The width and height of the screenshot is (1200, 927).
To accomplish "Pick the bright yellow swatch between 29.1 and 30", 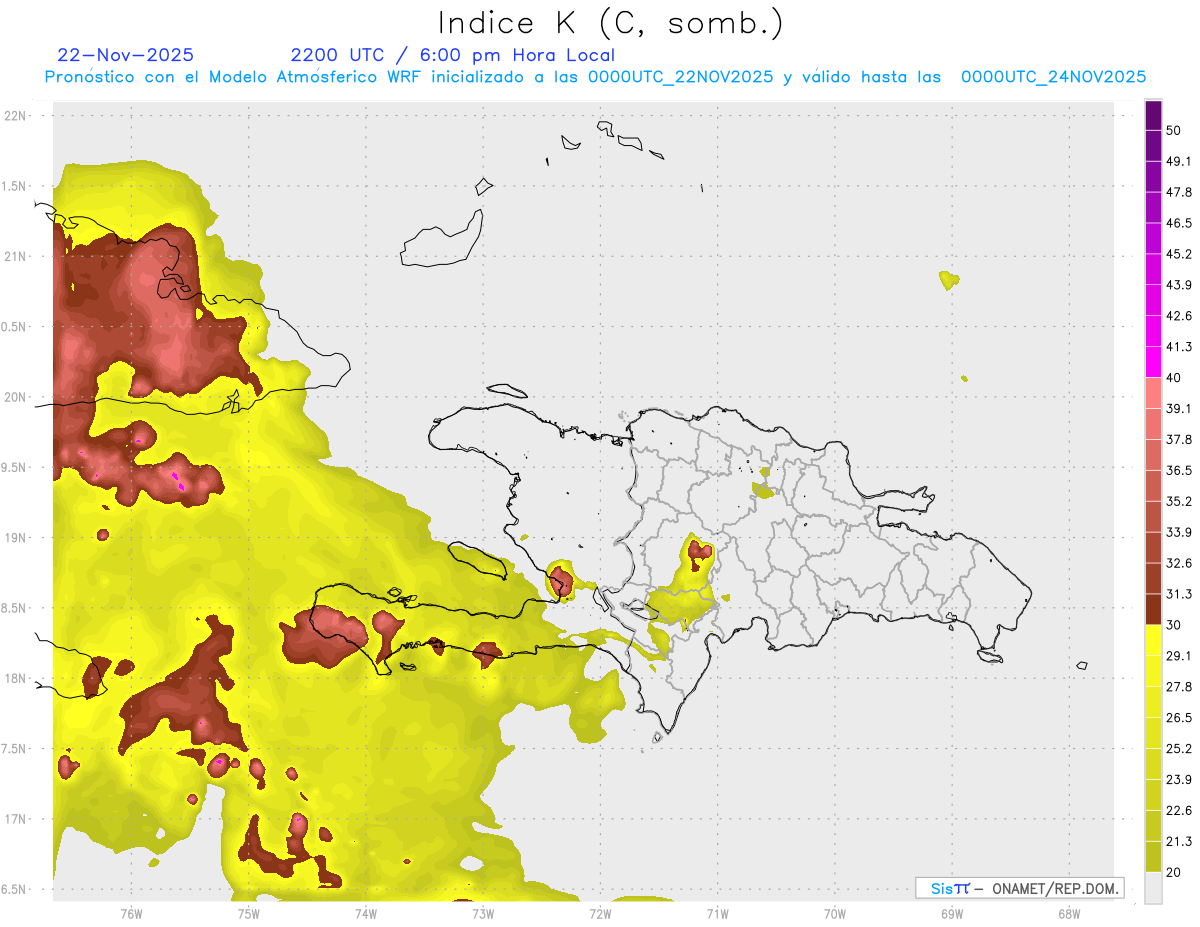I will point(1153,641).
